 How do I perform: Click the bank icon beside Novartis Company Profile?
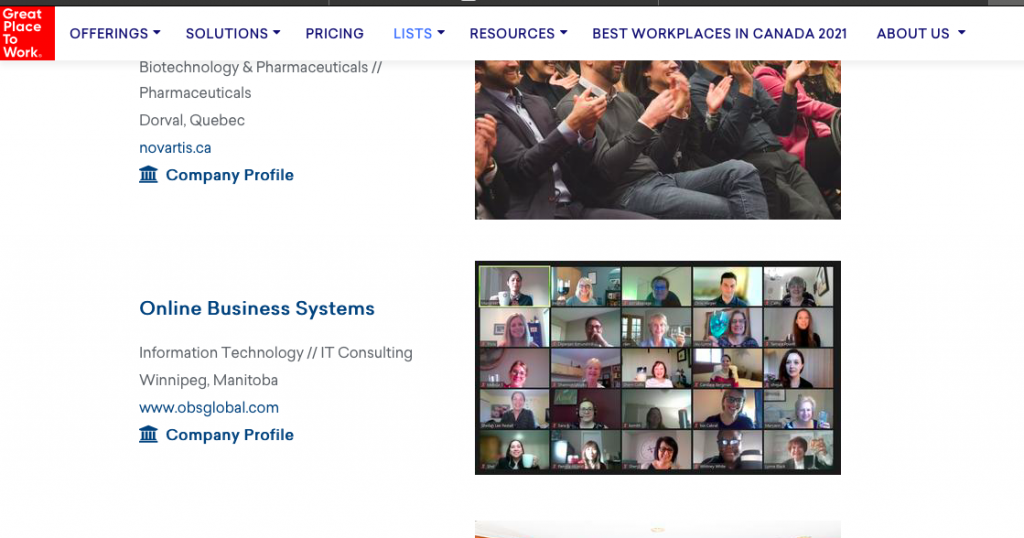point(149,175)
